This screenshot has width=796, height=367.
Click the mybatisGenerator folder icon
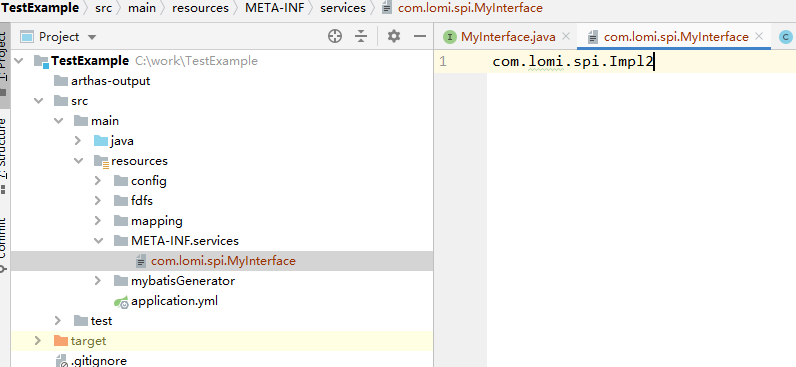coord(121,281)
